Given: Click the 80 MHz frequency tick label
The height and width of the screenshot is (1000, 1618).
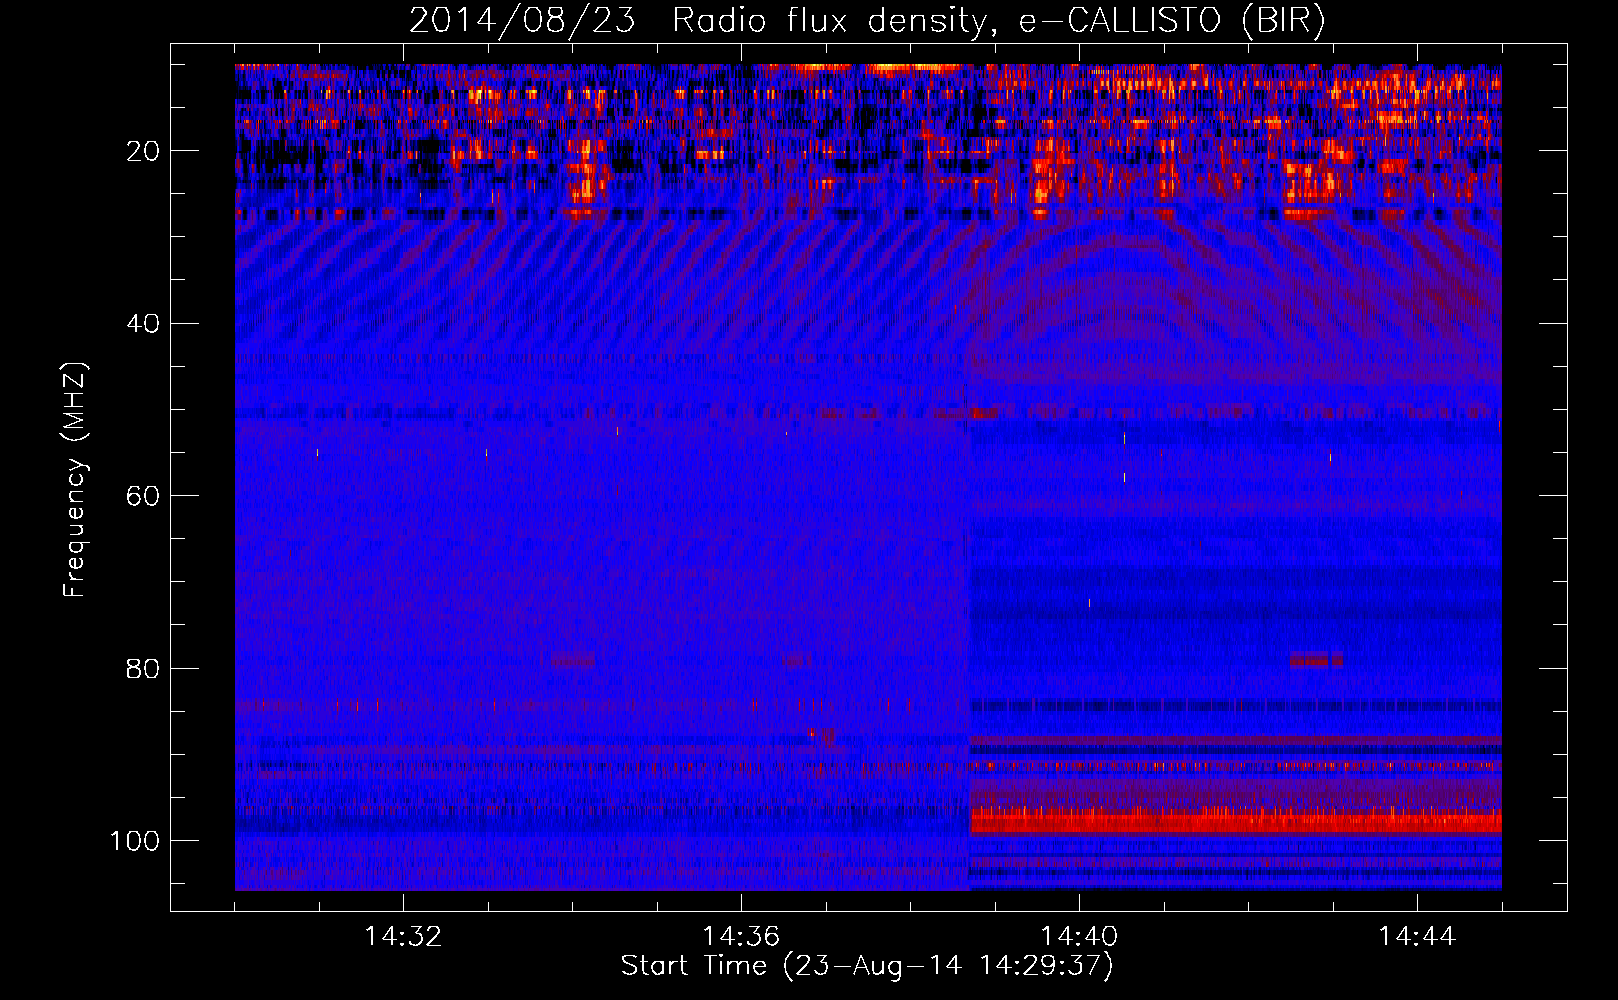Looking at the screenshot, I should 143,668.
